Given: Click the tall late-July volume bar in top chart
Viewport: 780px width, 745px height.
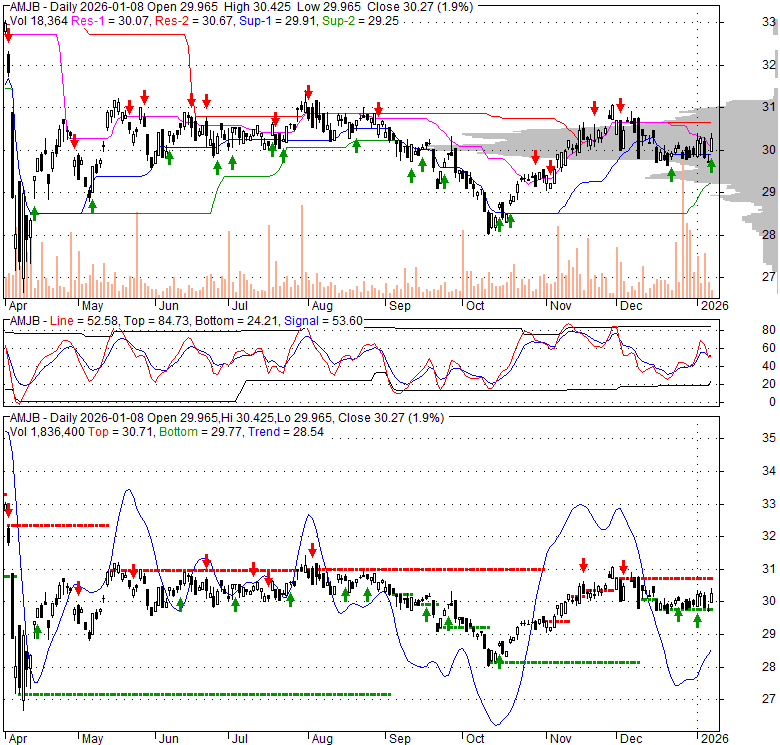Looking at the screenshot, I should [x=301, y=251].
